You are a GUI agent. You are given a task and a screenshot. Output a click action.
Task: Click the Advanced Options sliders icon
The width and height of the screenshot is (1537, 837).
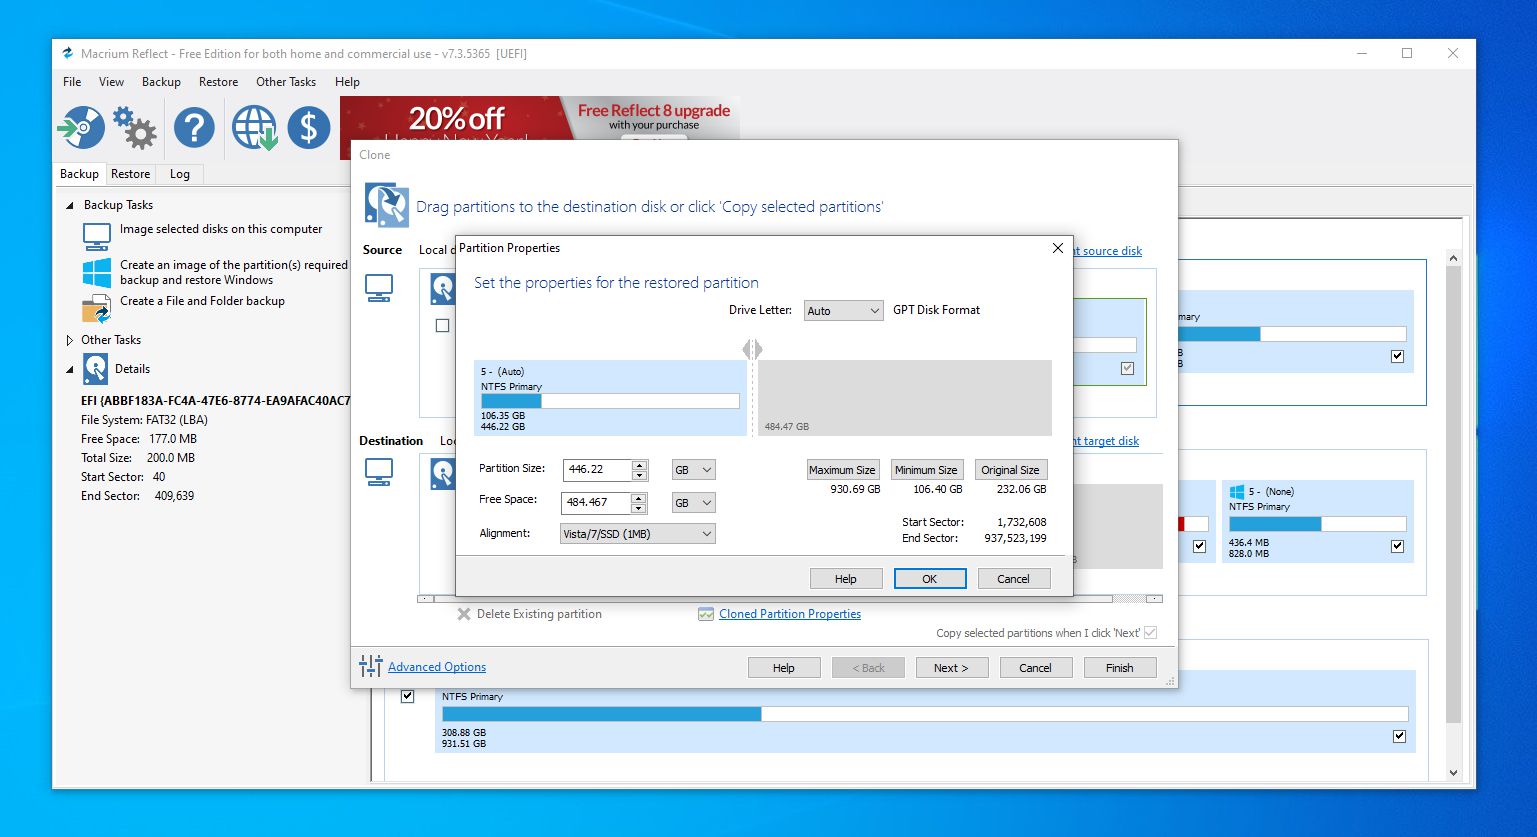click(x=370, y=666)
